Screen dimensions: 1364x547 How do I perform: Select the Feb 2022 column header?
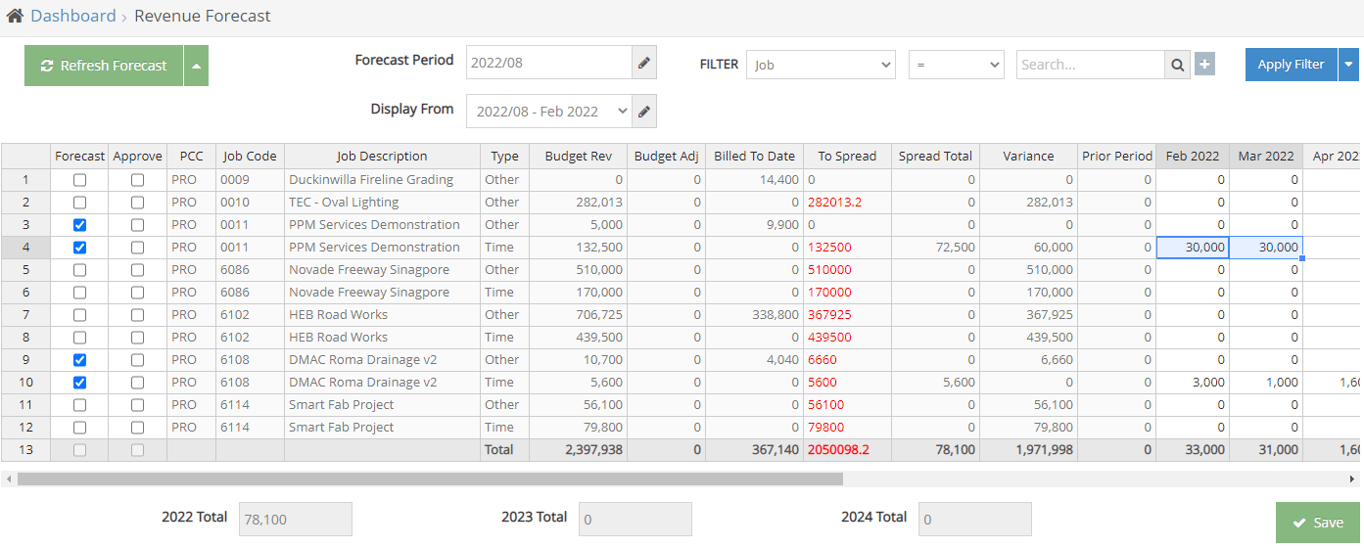(x=1192, y=156)
